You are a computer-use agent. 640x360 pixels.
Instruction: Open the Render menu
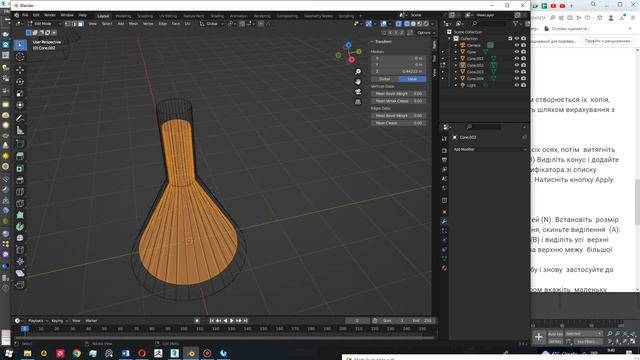click(50, 15)
